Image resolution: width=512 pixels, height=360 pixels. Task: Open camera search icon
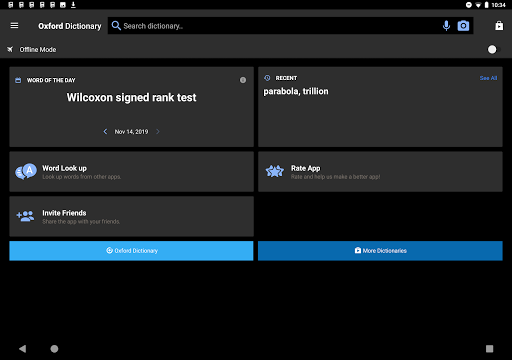point(463,26)
